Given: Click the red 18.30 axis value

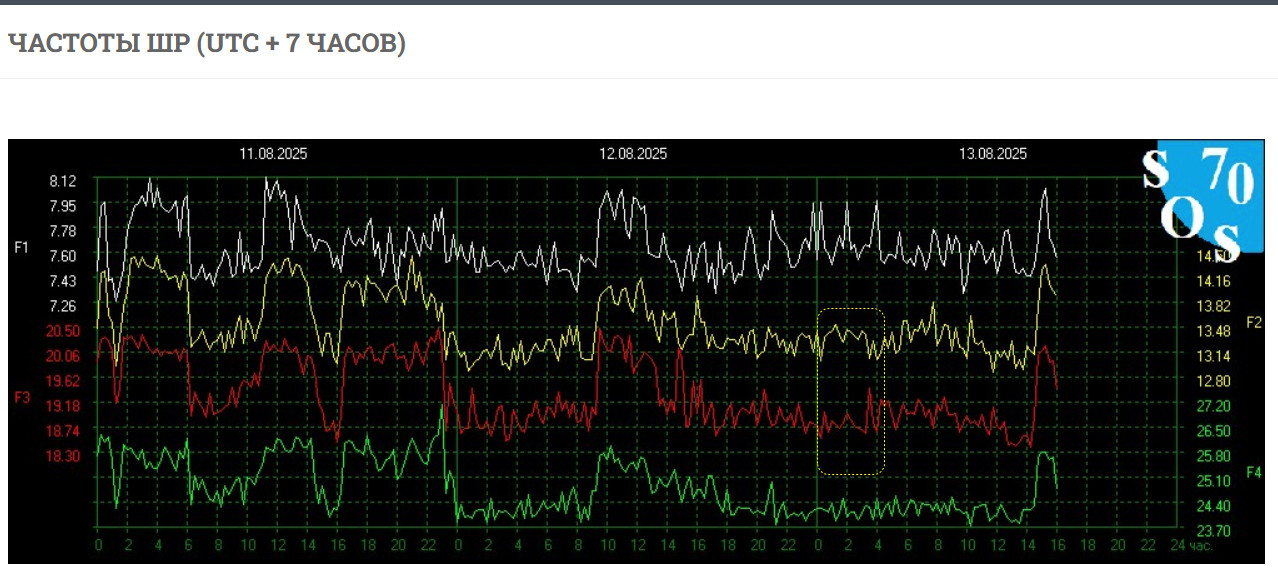Looking at the screenshot, I should pyautogui.click(x=62, y=455).
